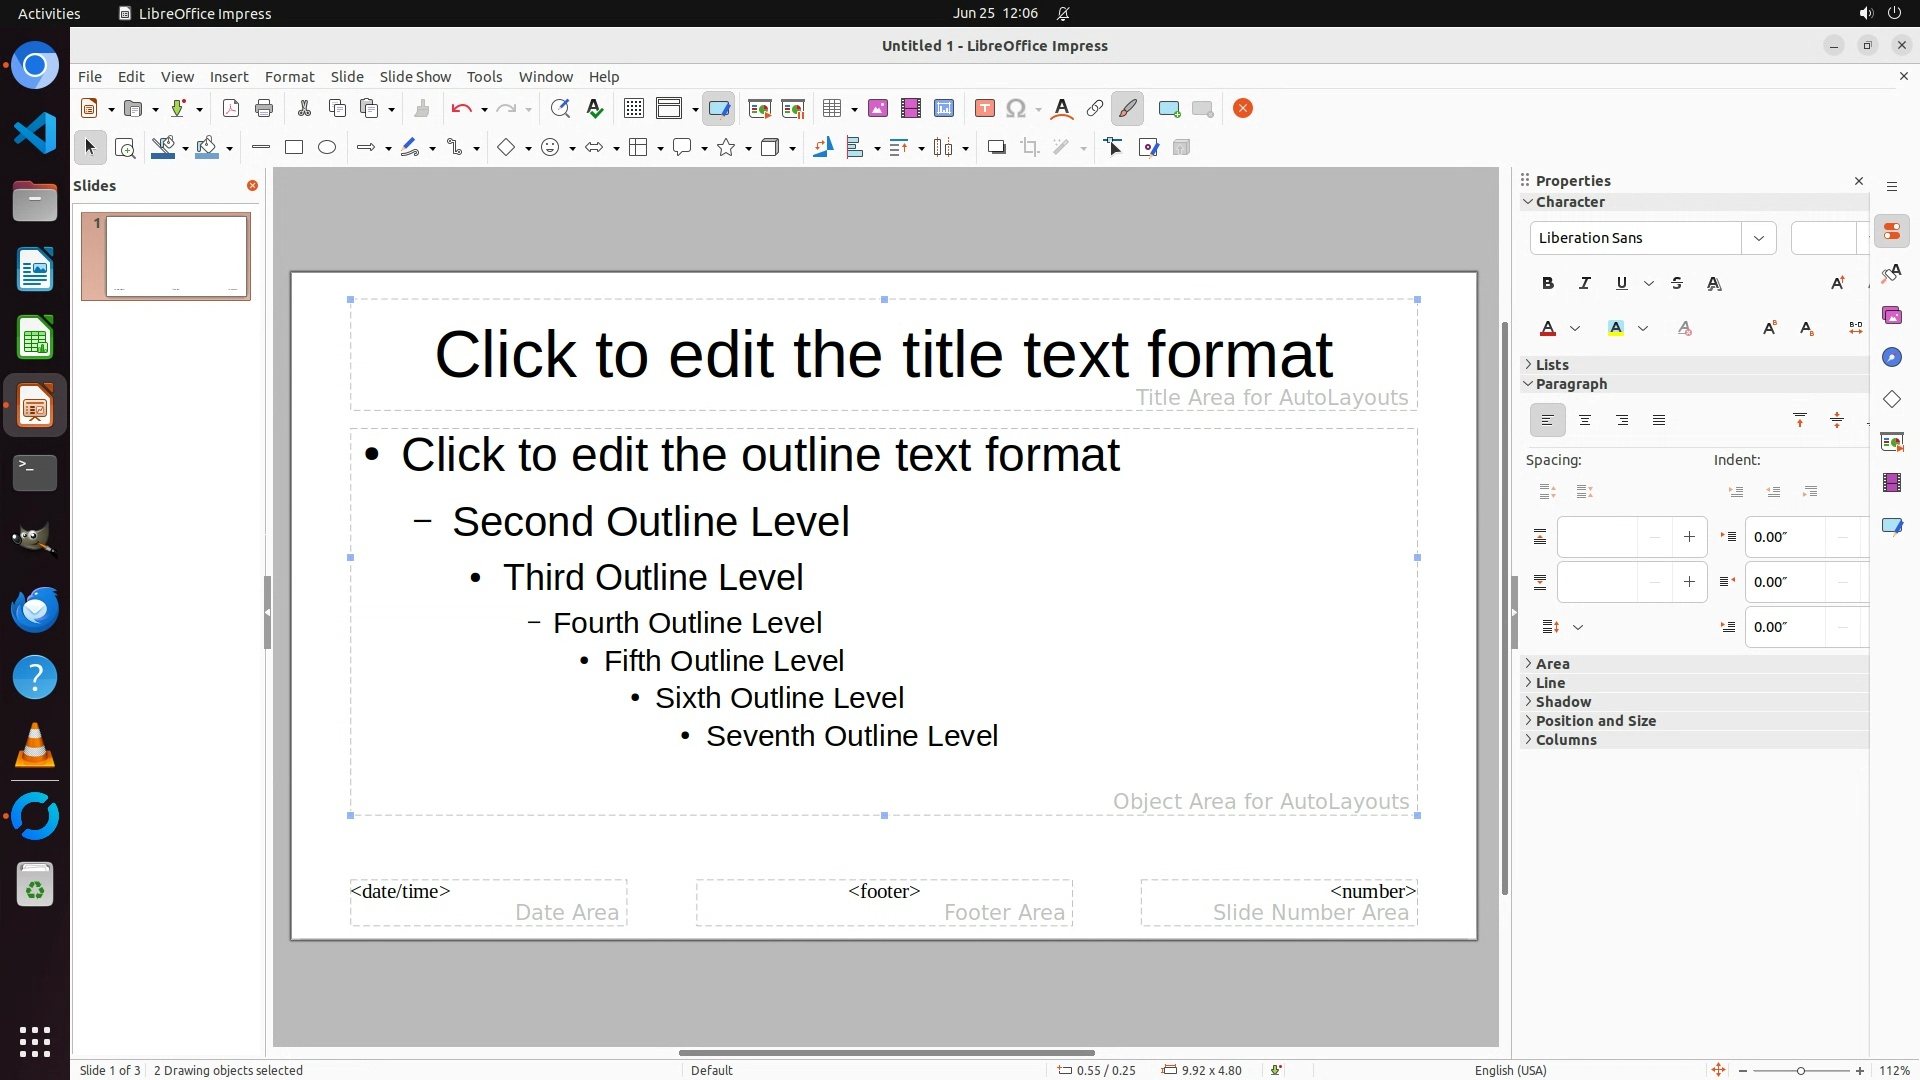The height and width of the screenshot is (1080, 1920).
Task: Toggle Italic formatting in Character panel
Action: click(1584, 284)
